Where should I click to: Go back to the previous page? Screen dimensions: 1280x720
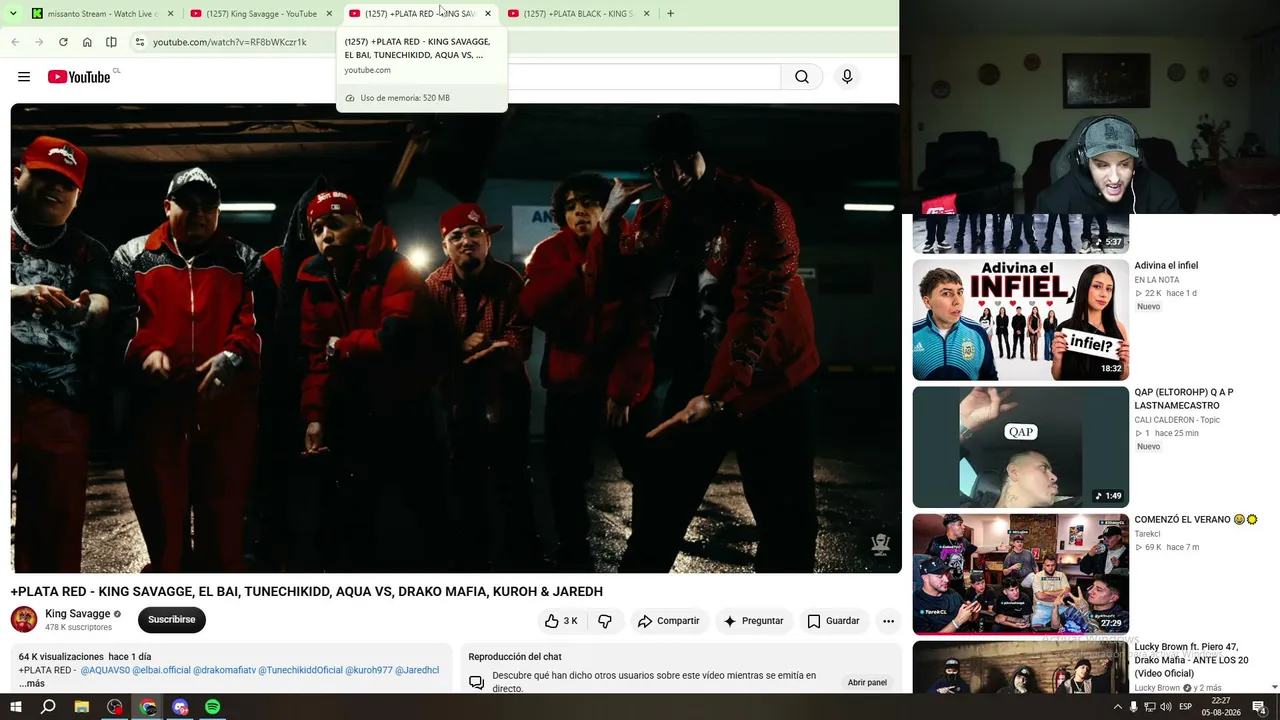click(15, 42)
